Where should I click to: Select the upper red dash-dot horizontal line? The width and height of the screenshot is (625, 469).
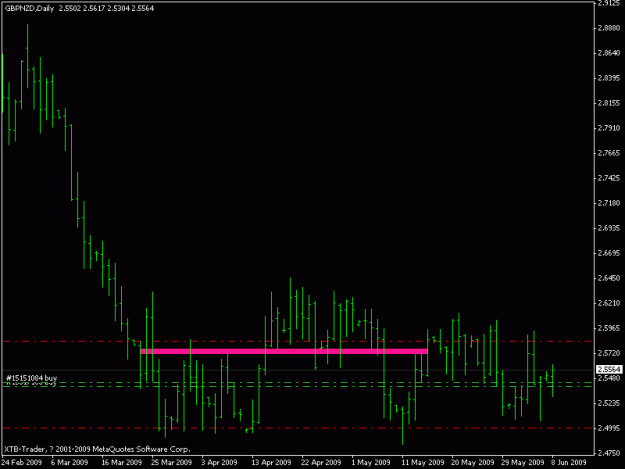point(297,341)
